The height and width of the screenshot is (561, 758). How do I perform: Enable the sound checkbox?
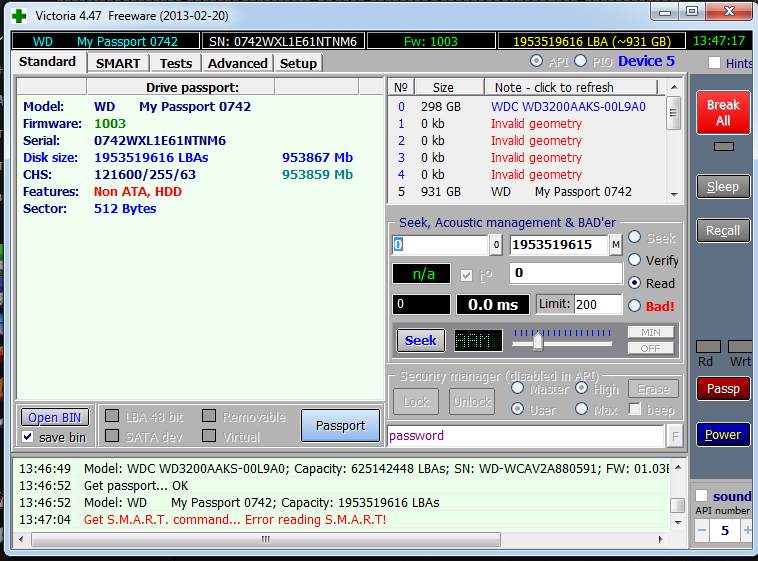pos(701,496)
